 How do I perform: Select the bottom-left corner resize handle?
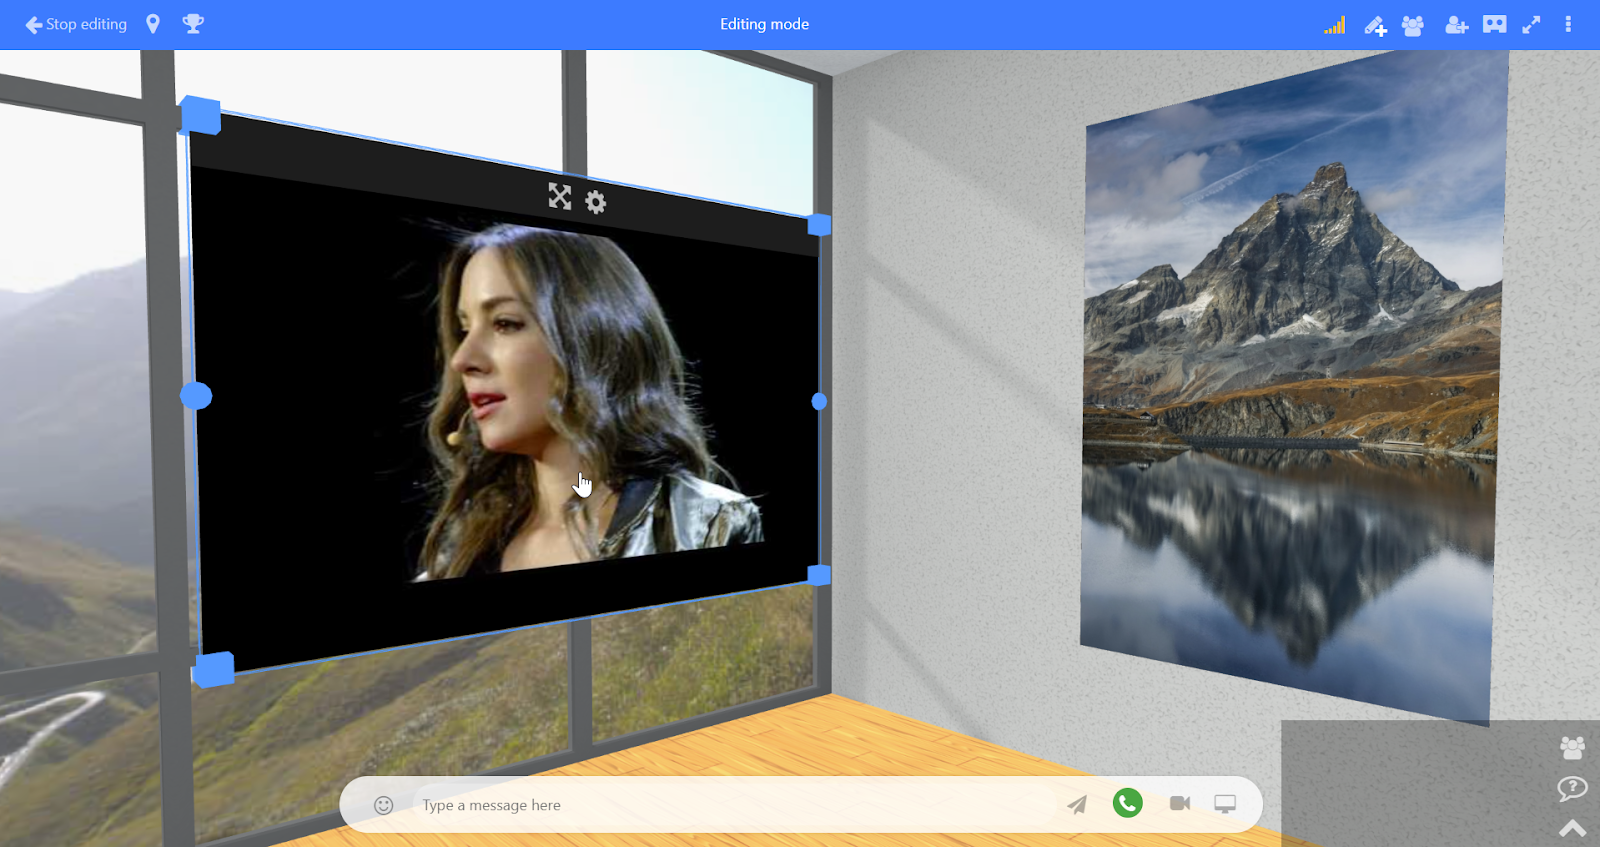pos(213,669)
